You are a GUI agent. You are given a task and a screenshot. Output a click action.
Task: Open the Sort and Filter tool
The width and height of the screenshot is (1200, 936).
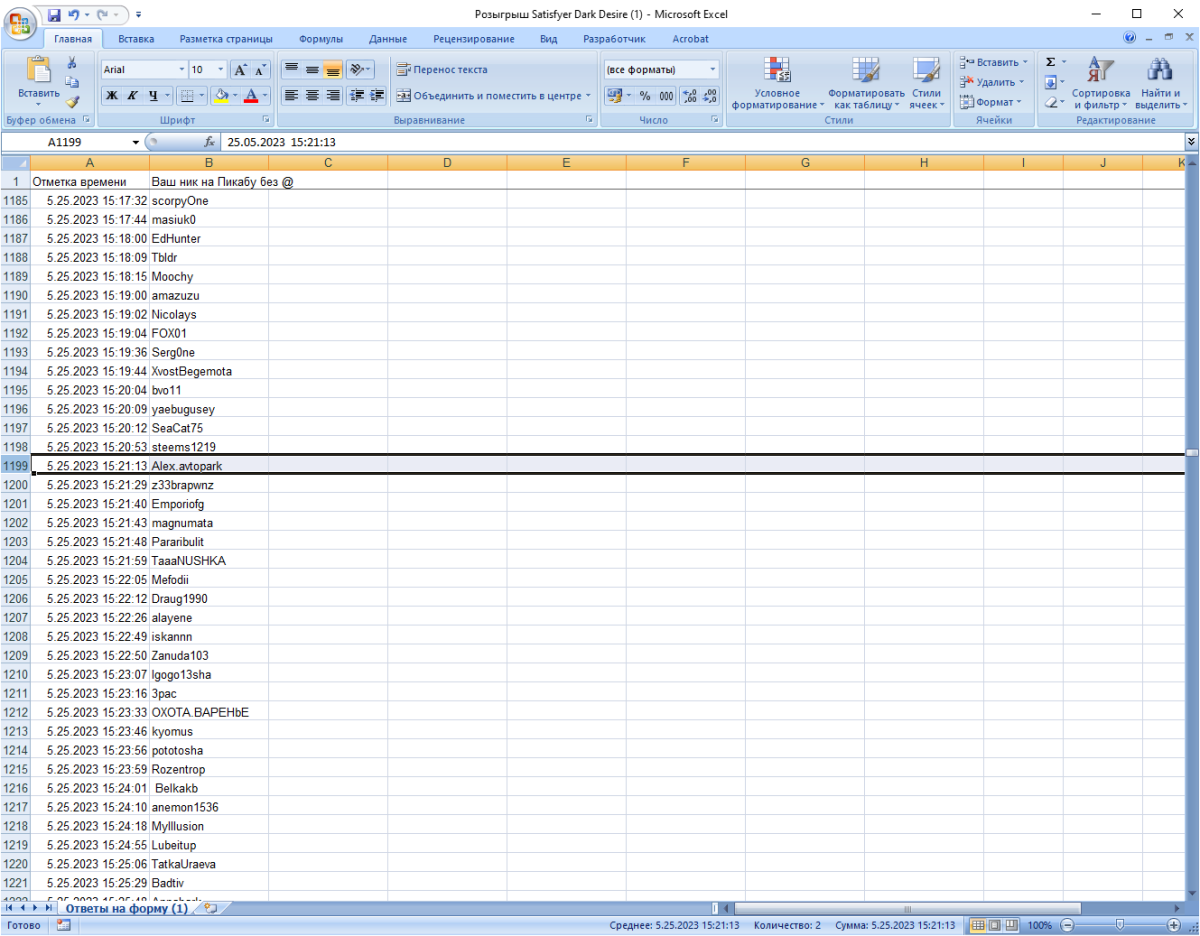click(1099, 83)
